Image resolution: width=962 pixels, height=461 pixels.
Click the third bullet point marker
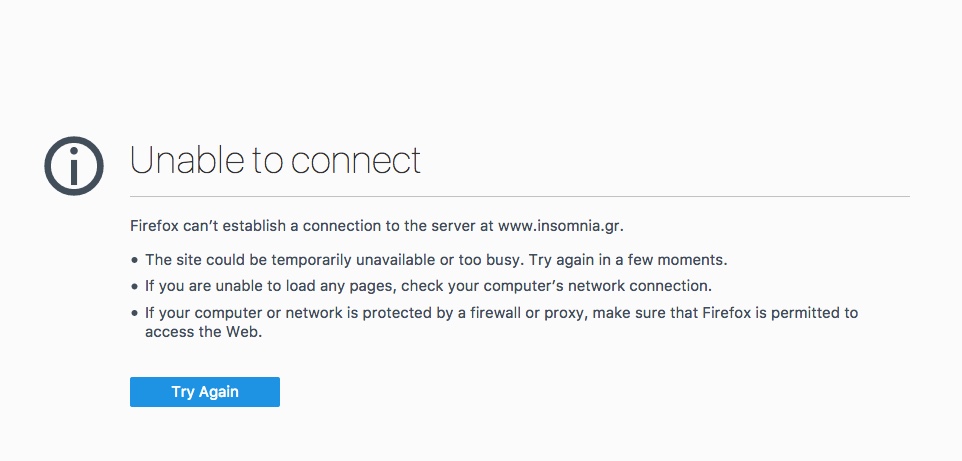(x=135, y=313)
